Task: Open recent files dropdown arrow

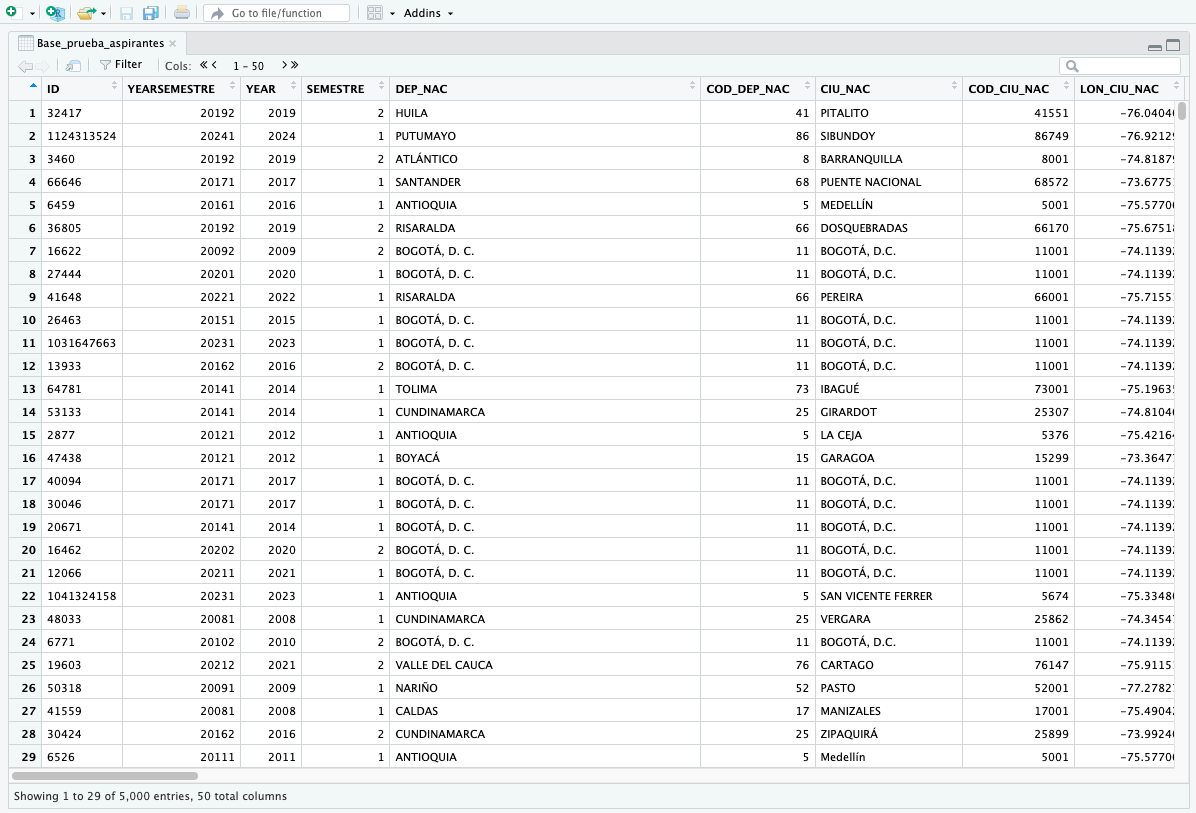Action: 104,14
